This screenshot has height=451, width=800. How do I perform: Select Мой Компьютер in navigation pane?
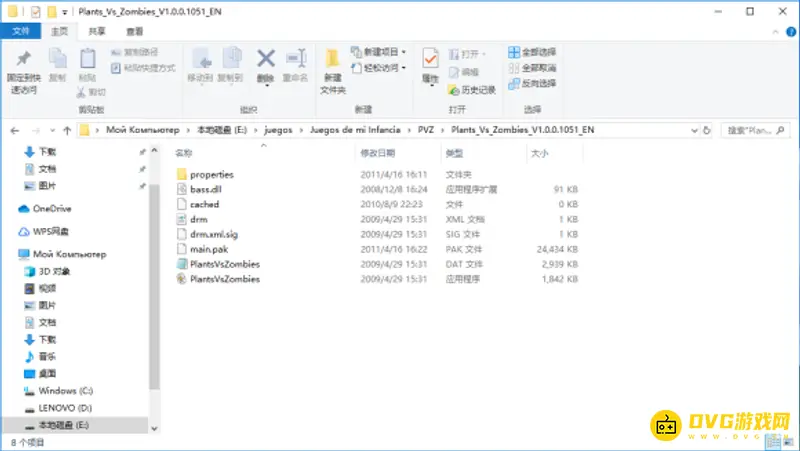(62, 254)
